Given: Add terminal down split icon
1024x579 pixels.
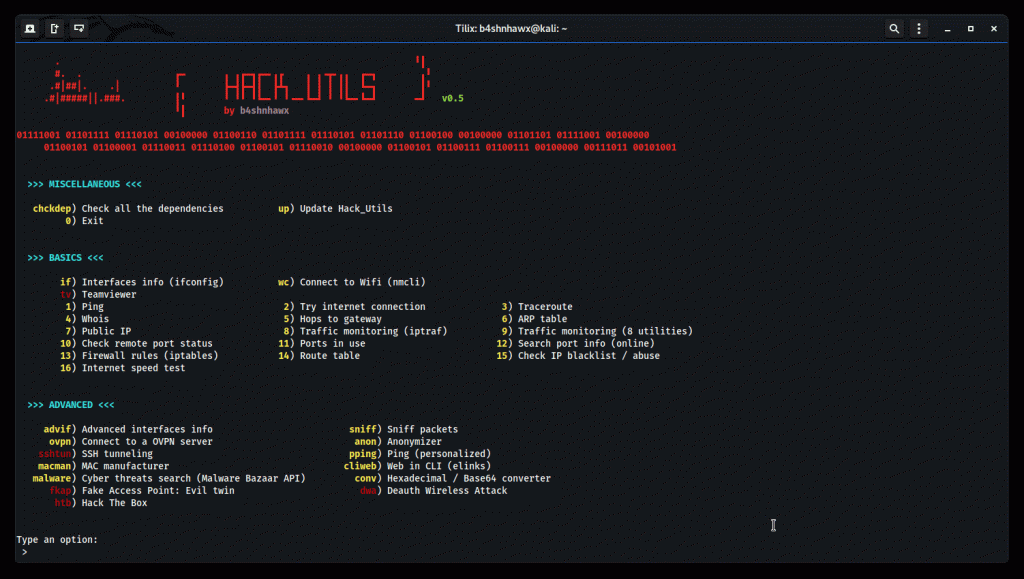Looking at the screenshot, I should [79, 29].
